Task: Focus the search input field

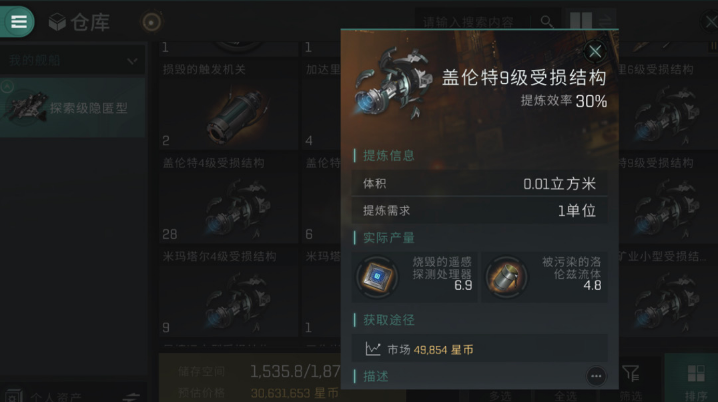Action: [x=472, y=22]
